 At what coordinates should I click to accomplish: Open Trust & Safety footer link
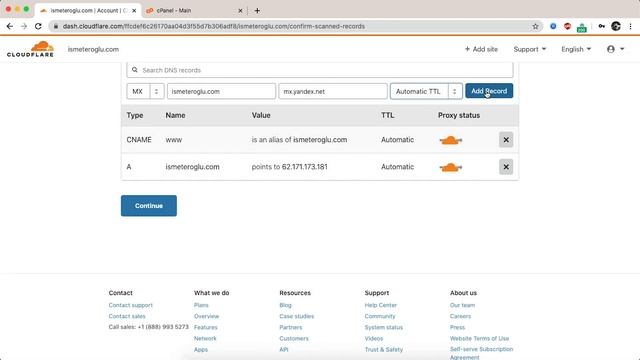(384, 349)
